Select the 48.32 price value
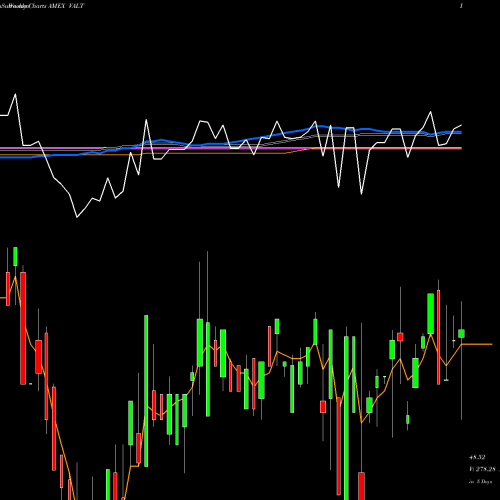Viewport: 500px width, 500px height. coord(477,457)
